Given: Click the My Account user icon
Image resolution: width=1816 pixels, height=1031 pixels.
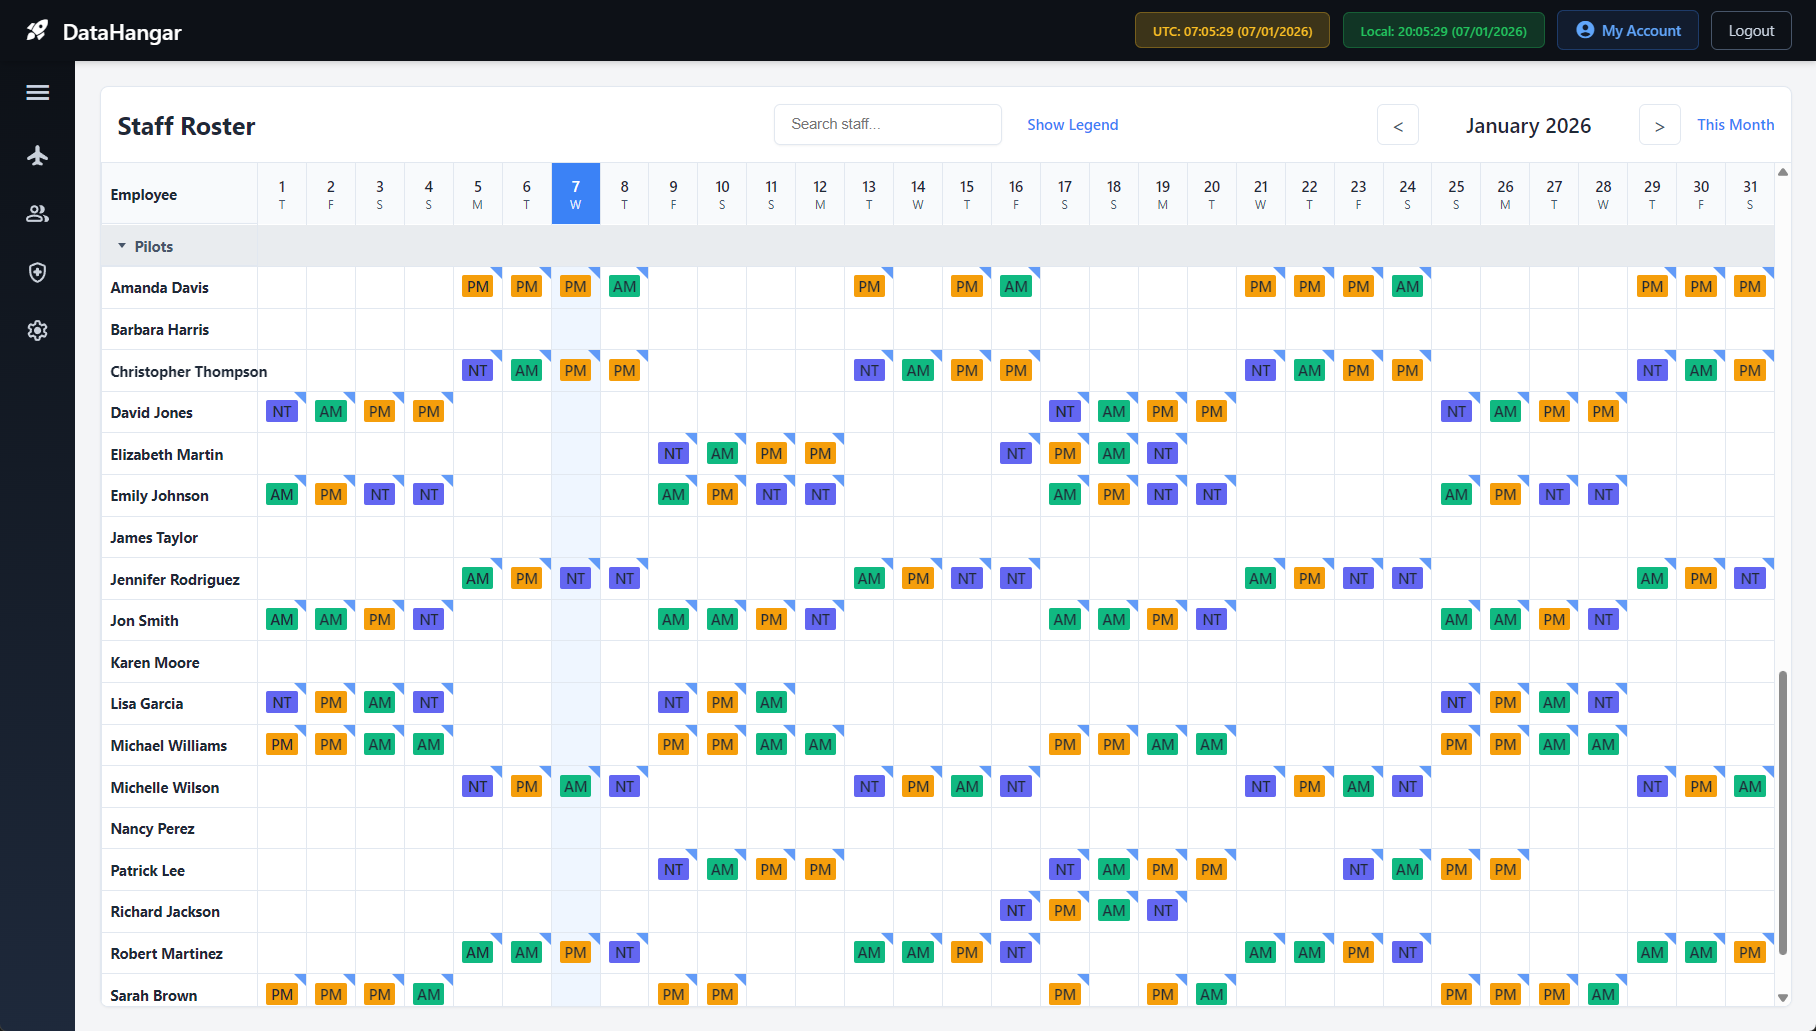Looking at the screenshot, I should (x=1585, y=30).
